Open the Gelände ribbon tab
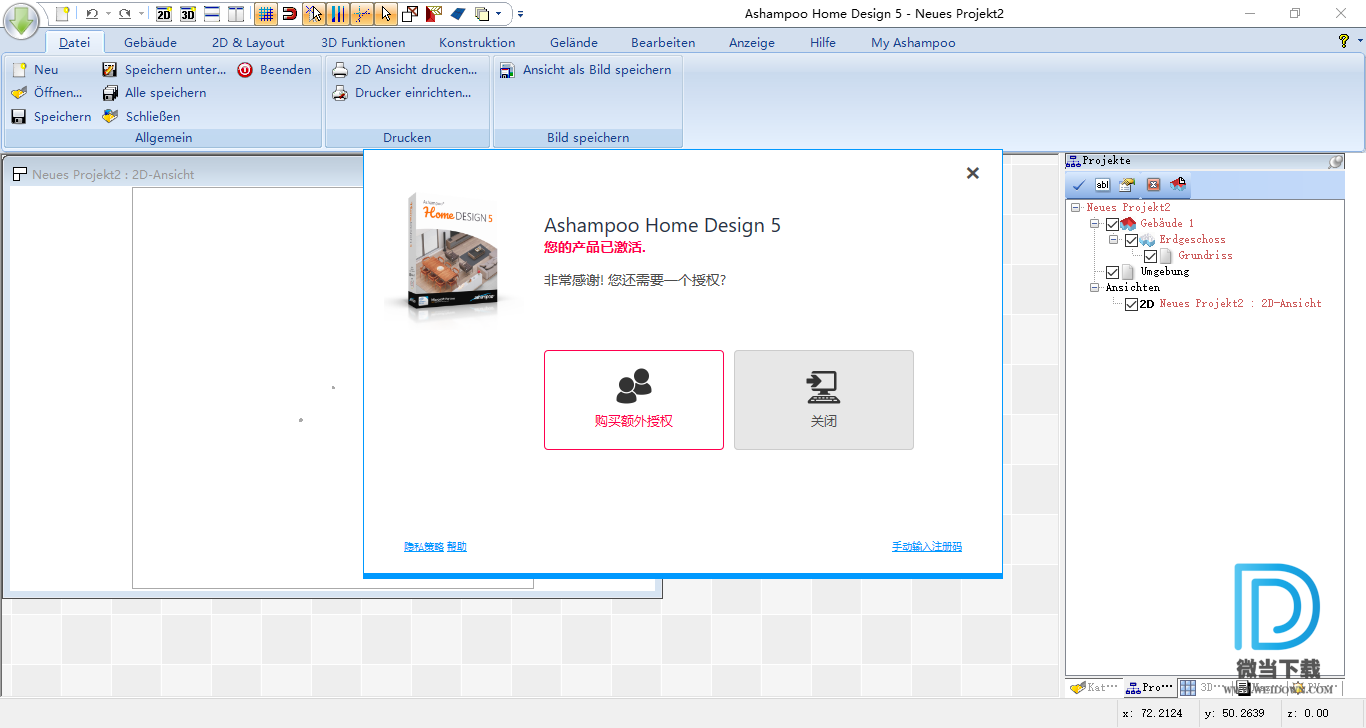Image resolution: width=1366 pixels, height=728 pixels. pyautogui.click(x=574, y=42)
